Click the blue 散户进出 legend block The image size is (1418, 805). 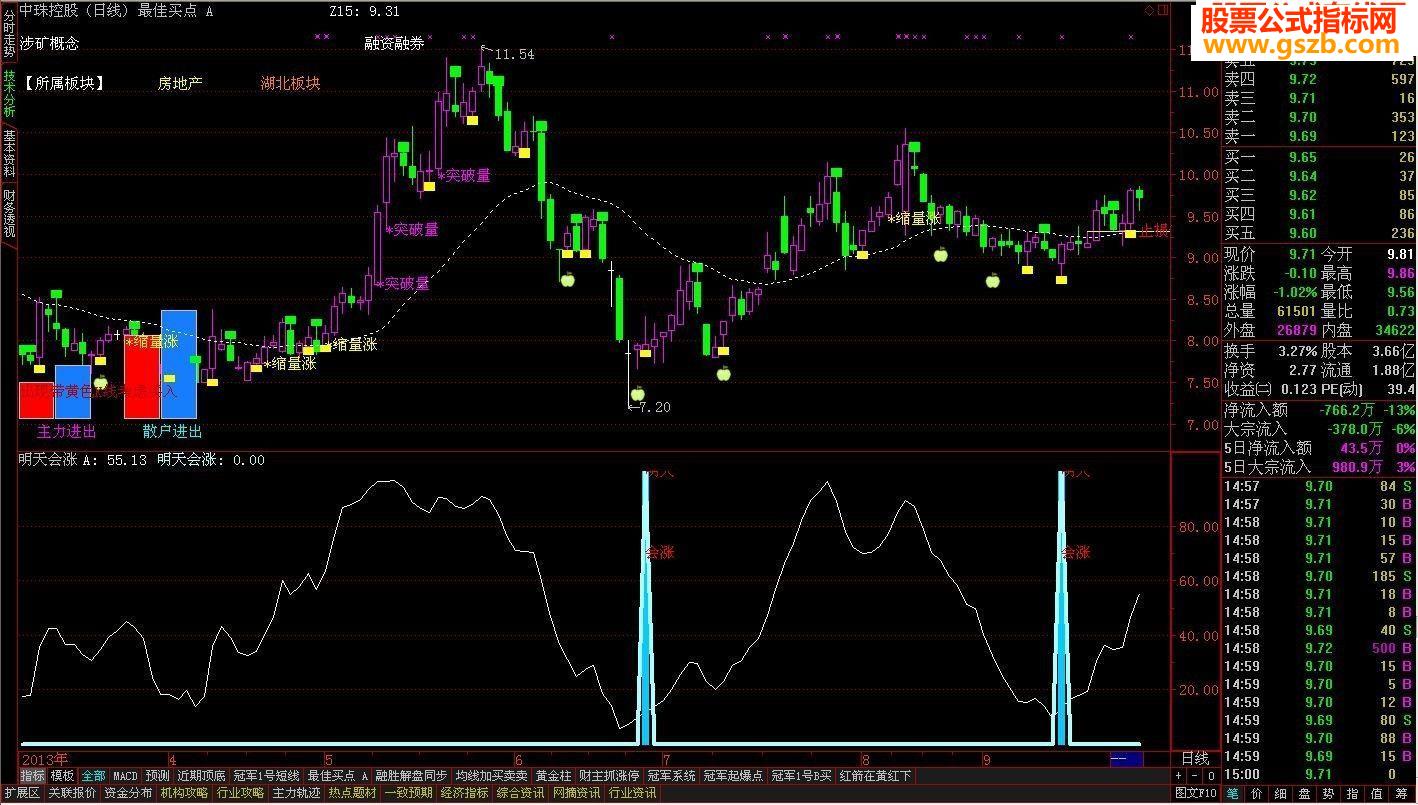(x=179, y=364)
